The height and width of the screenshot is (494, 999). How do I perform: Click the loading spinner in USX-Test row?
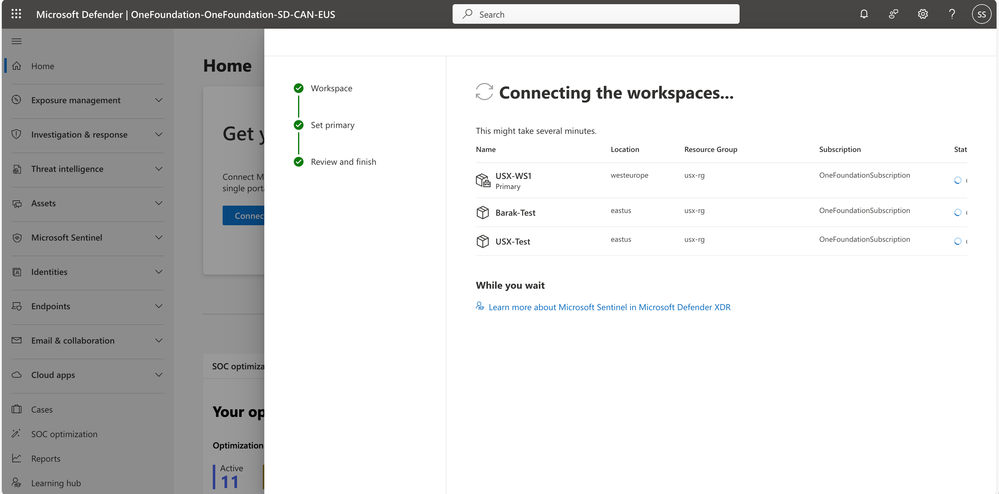(958, 242)
